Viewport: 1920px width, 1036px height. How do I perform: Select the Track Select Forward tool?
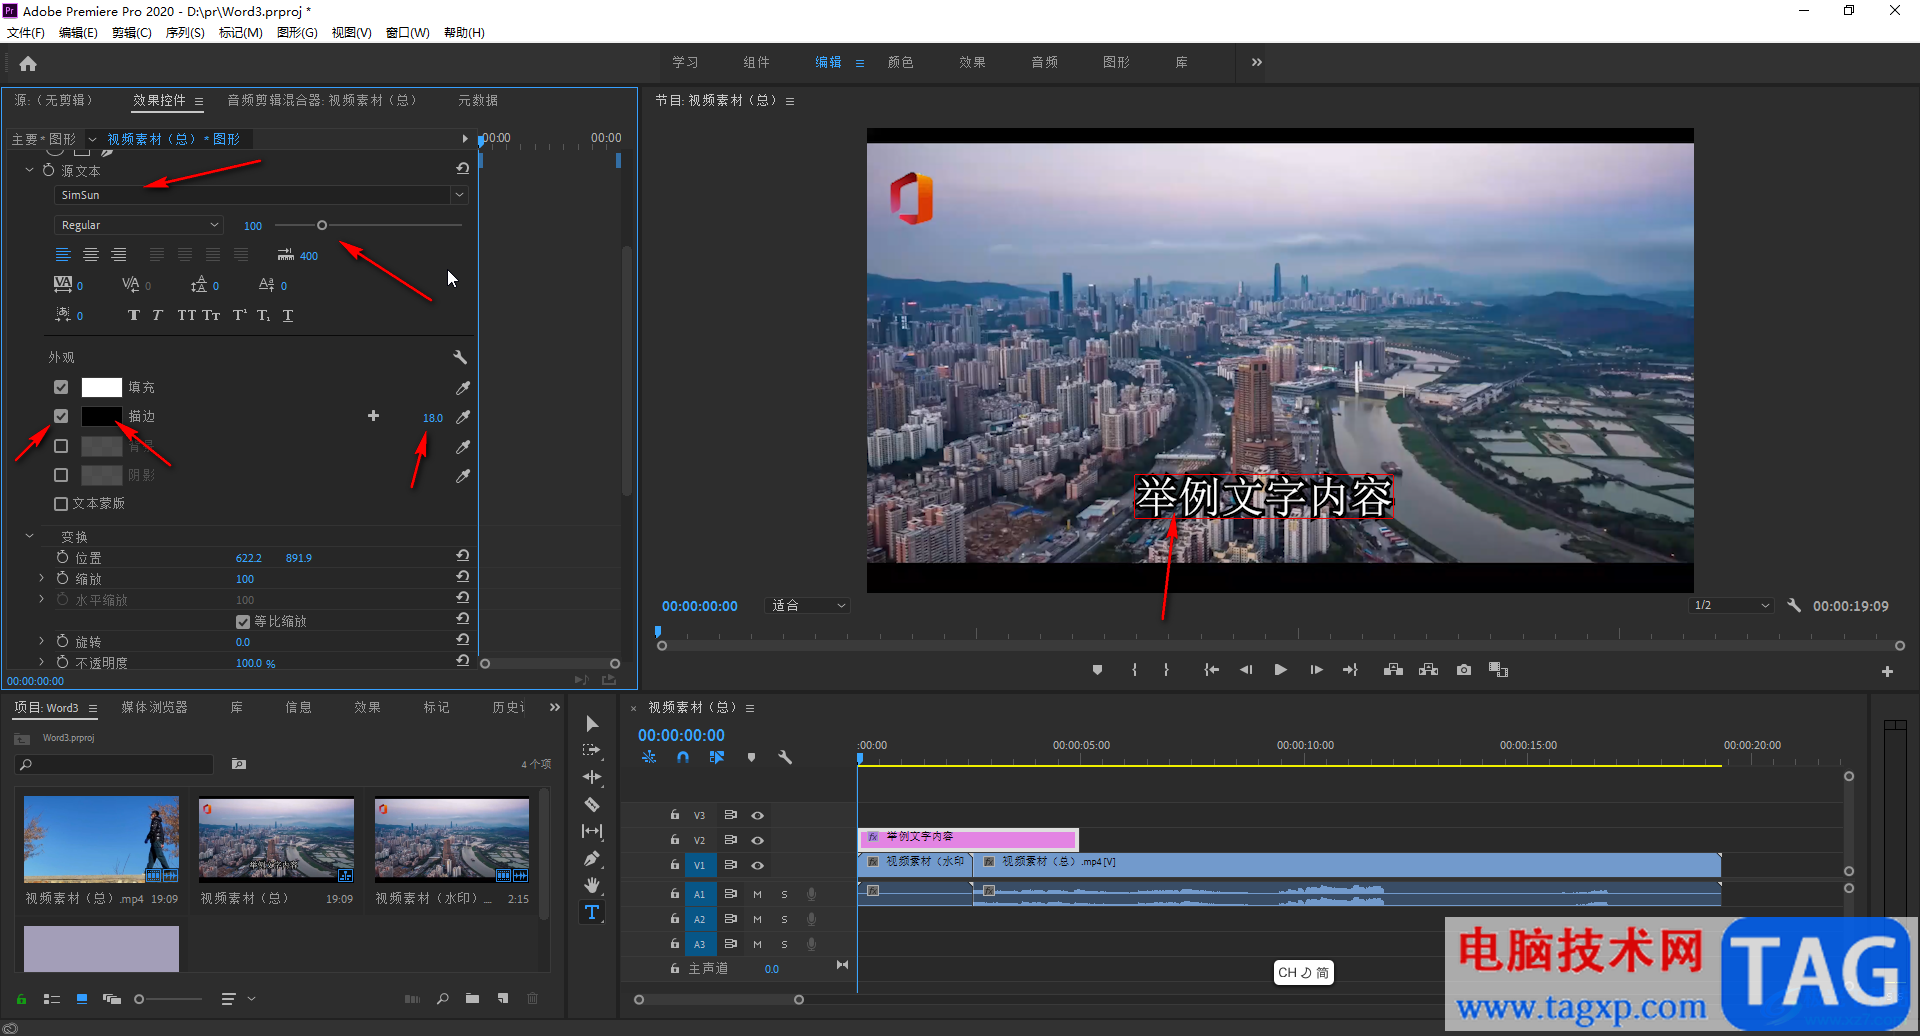[592, 750]
